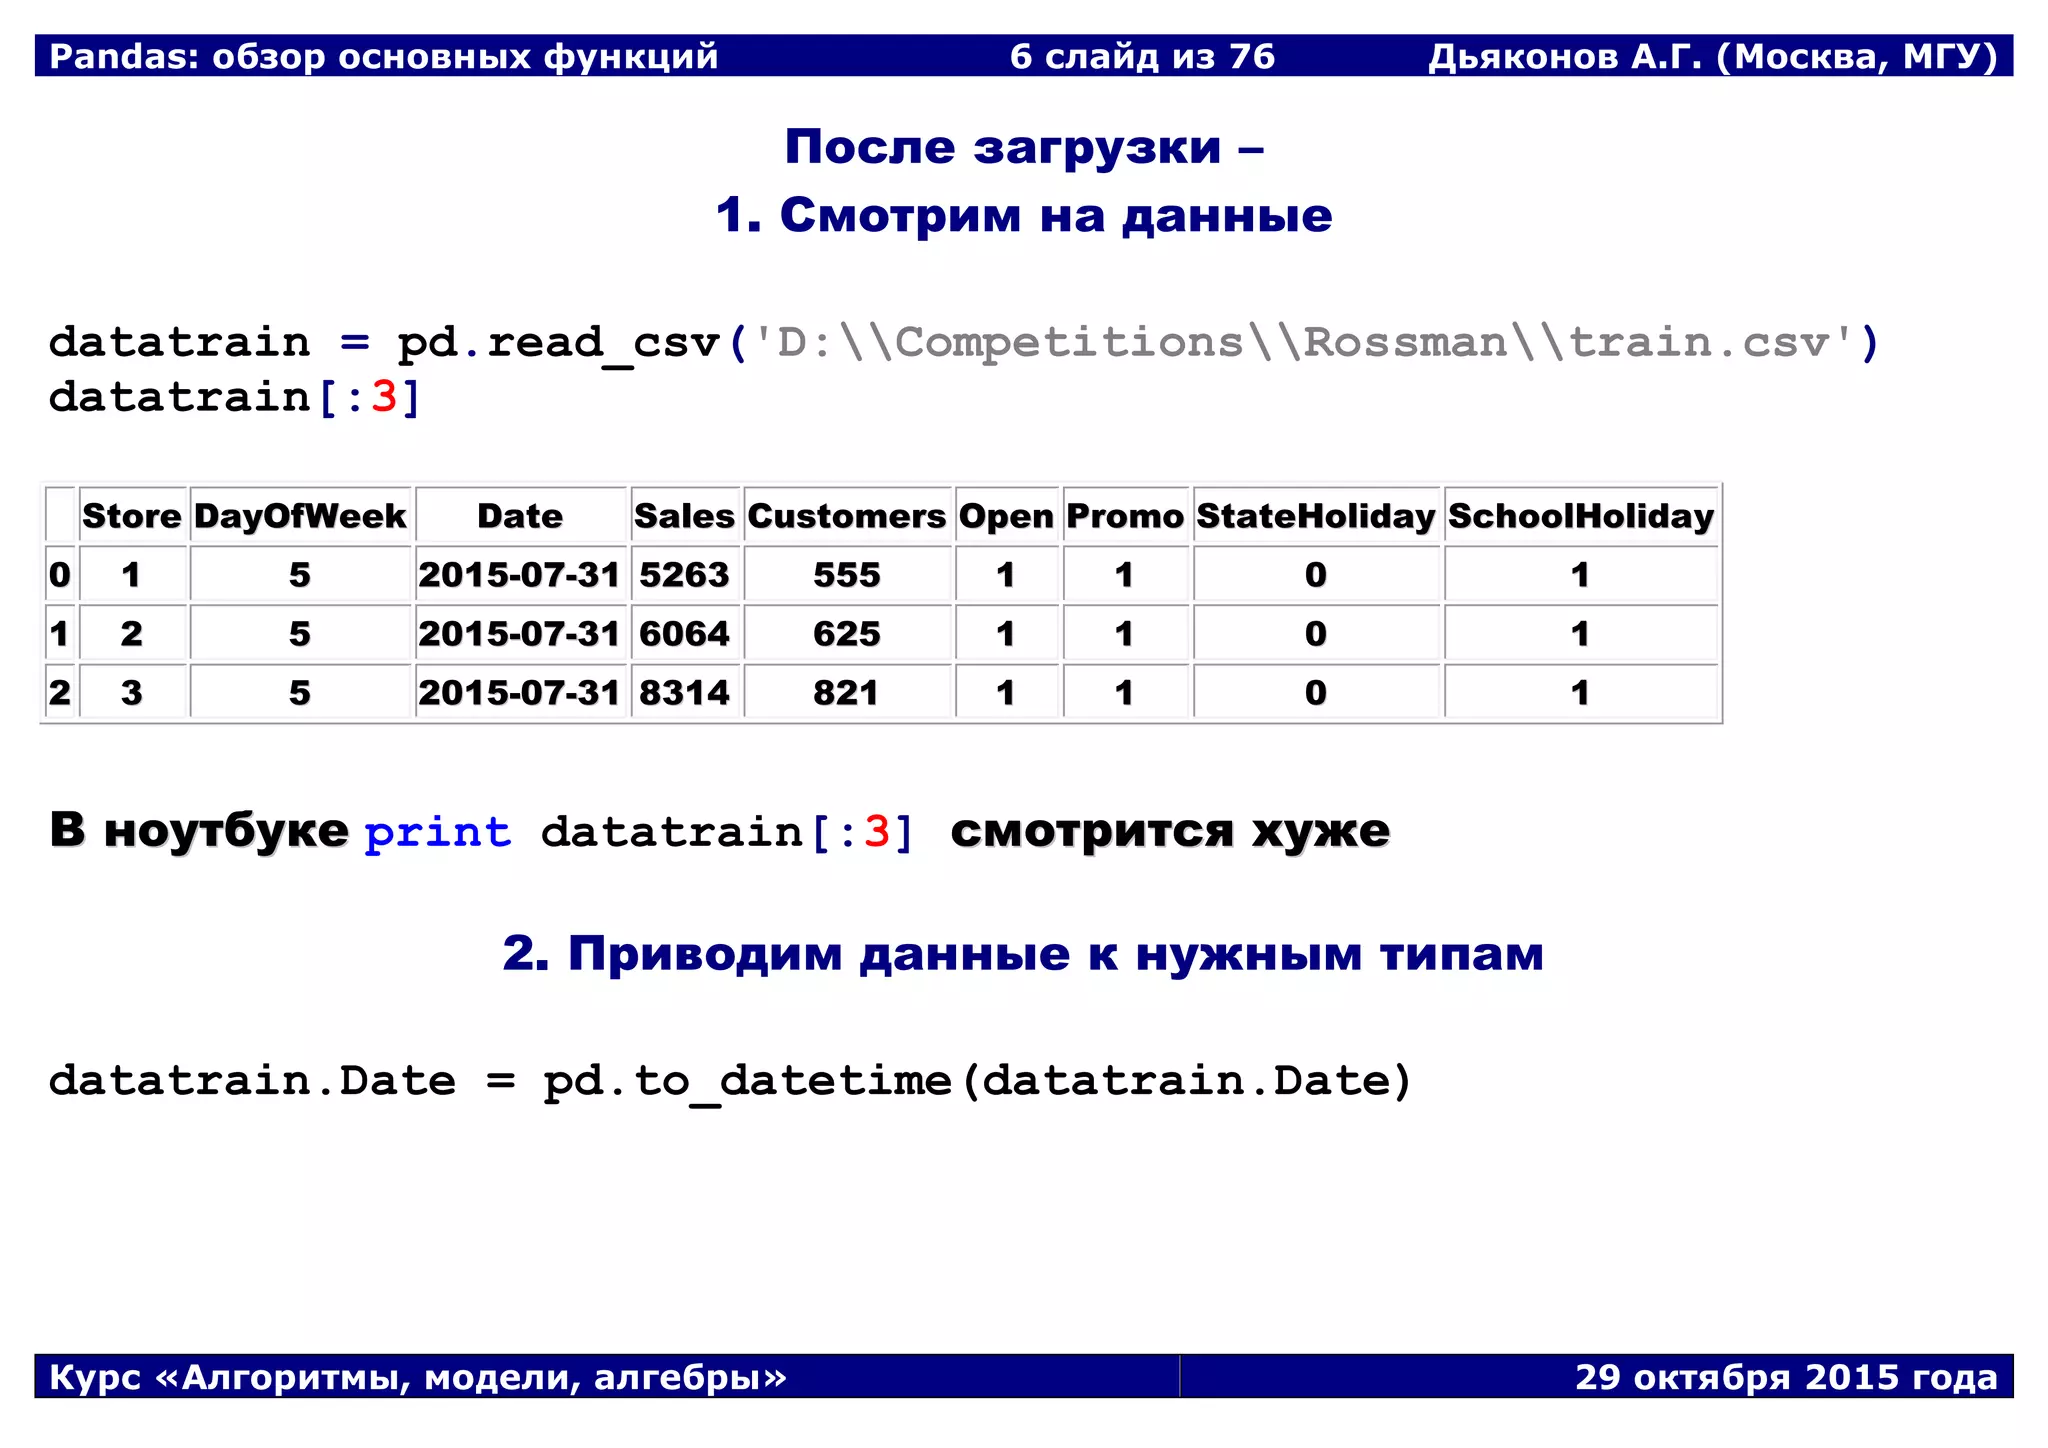The height and width of the screenshot is (1448, 2048).
Task: Click the Sales value 6064
Action: 685,634
